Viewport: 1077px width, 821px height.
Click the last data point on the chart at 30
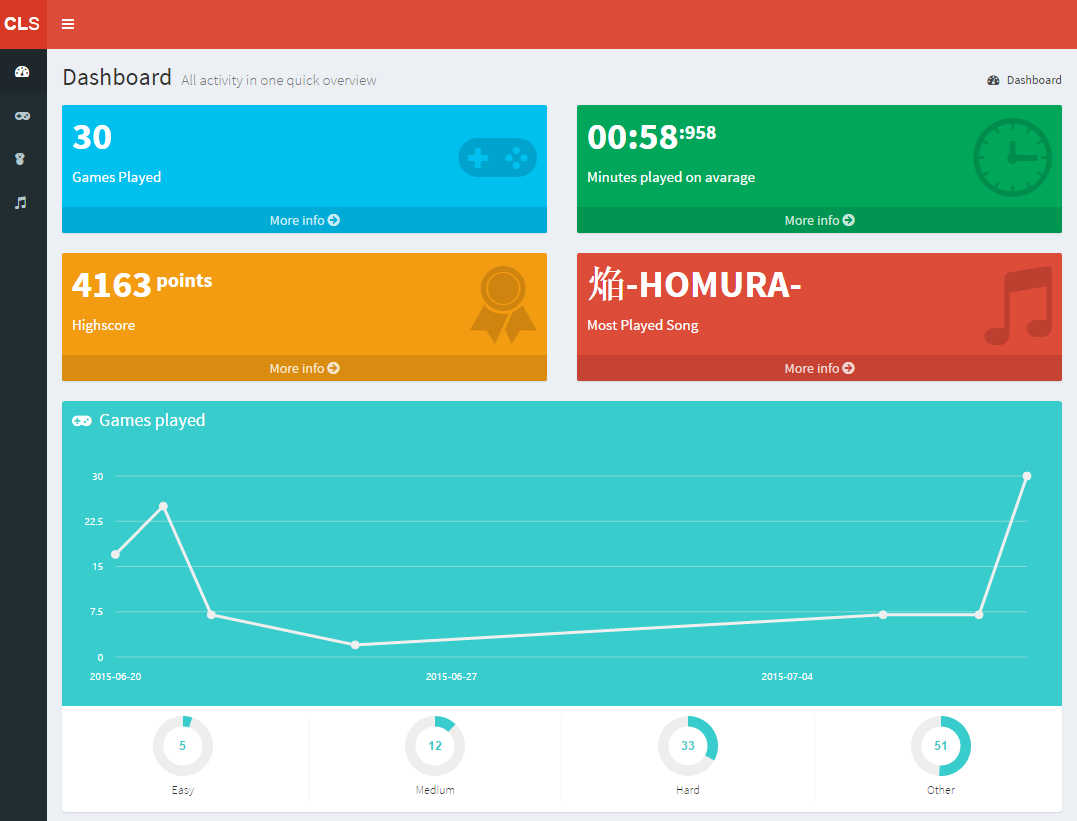point(1027,476)
